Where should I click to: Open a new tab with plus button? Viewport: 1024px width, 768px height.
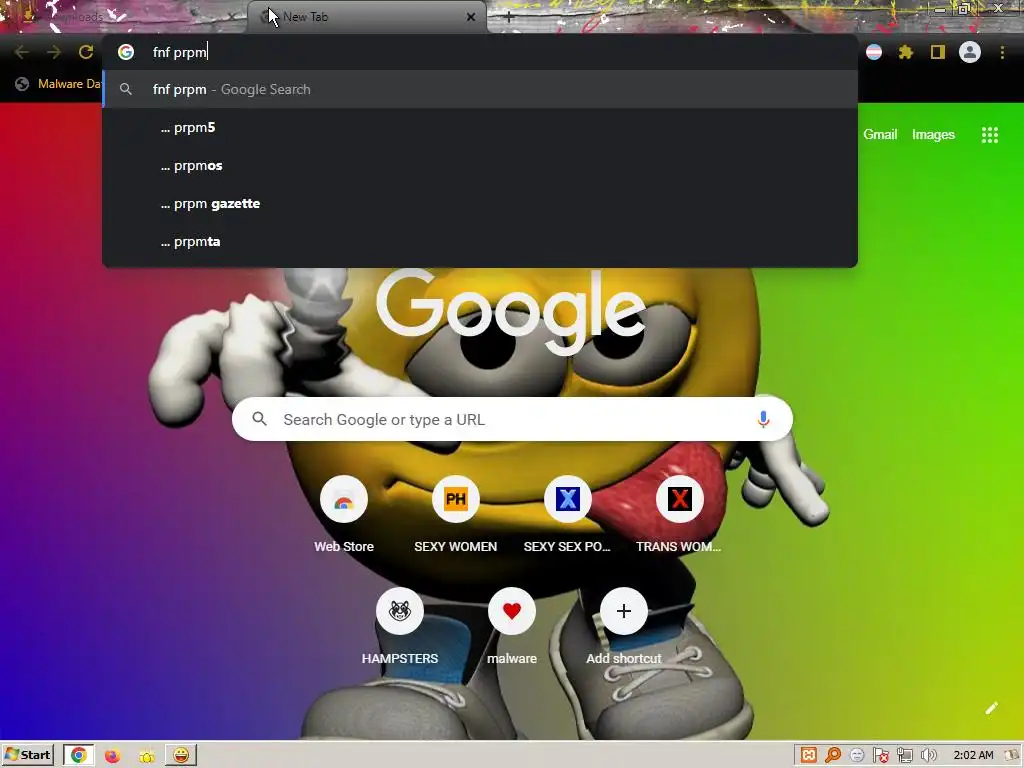click(x=509, y=17)
